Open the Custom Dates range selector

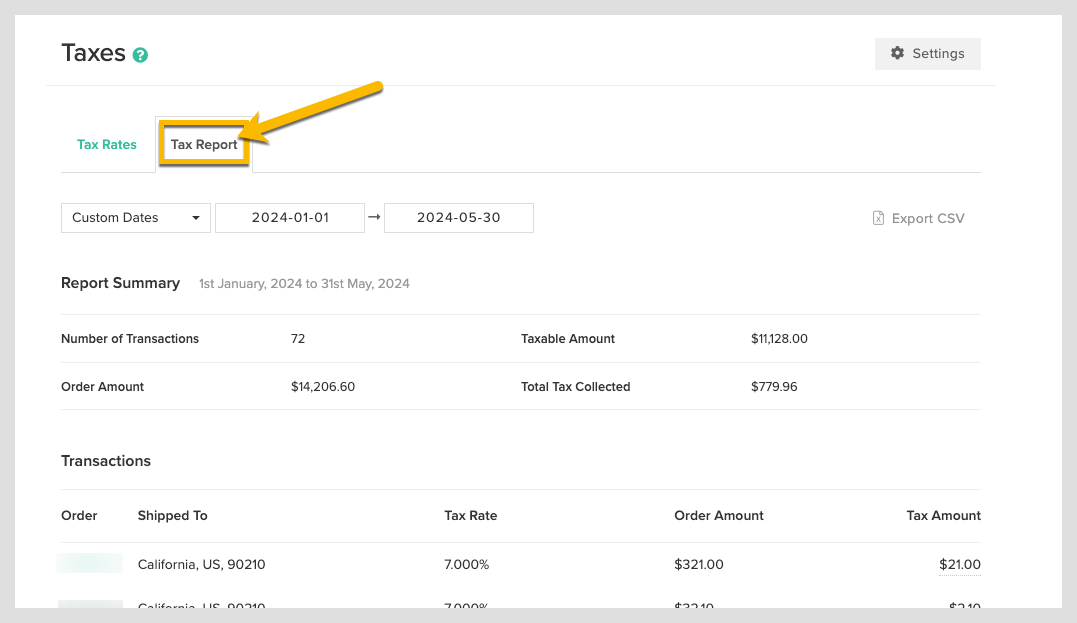[x=135, y=217]
